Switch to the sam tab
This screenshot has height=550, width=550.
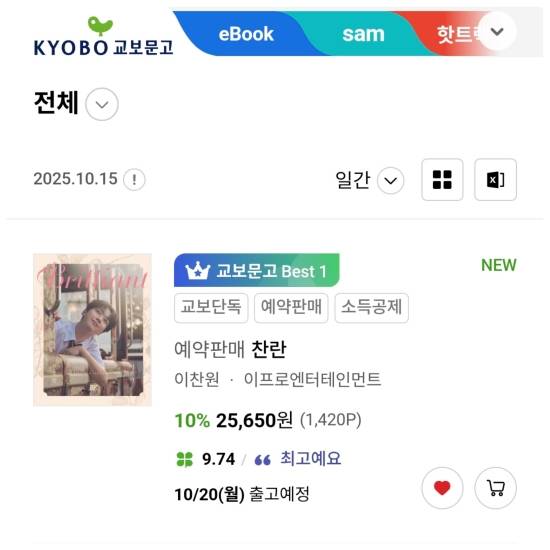(x=363, y=34)
